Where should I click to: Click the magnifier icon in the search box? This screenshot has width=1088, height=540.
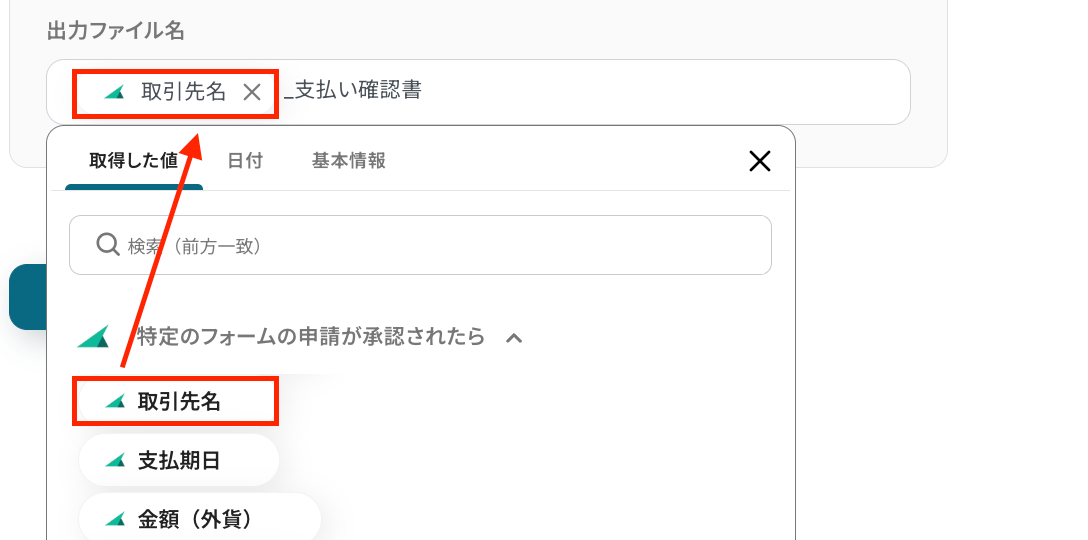(x=108, y=244)
